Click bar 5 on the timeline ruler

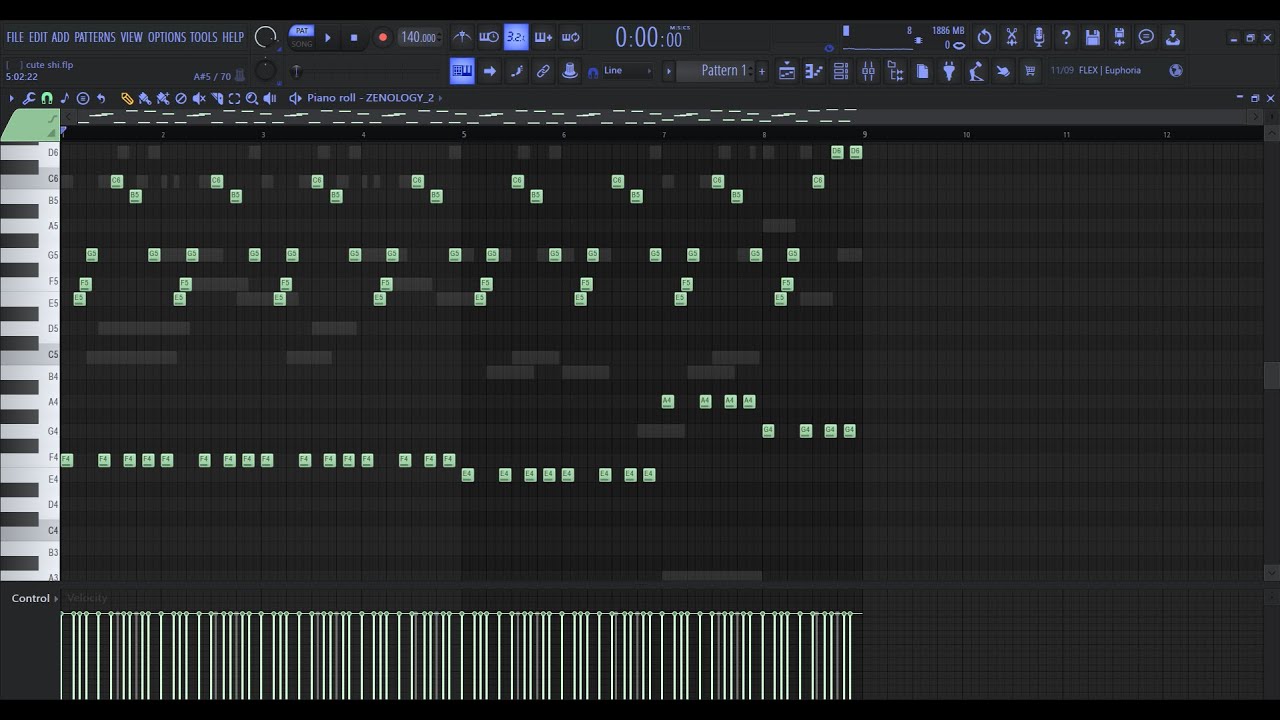(x=464, y=134)
